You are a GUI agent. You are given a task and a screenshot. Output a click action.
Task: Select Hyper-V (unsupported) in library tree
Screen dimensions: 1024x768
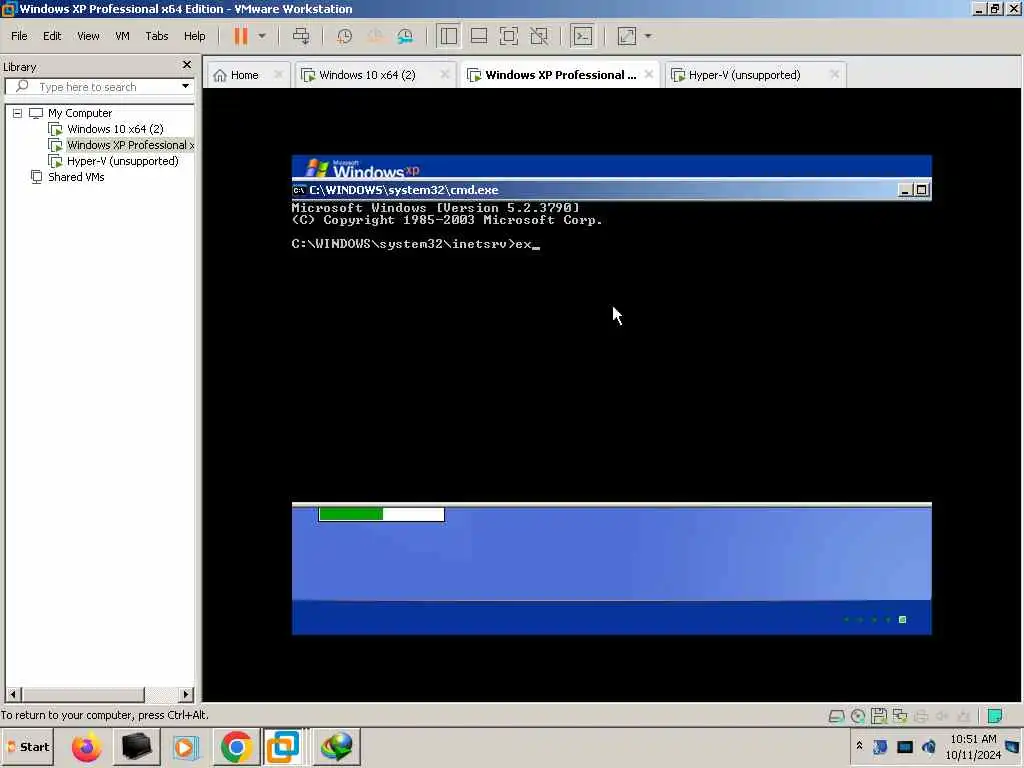pyautogui.click(x=122, y=161)
